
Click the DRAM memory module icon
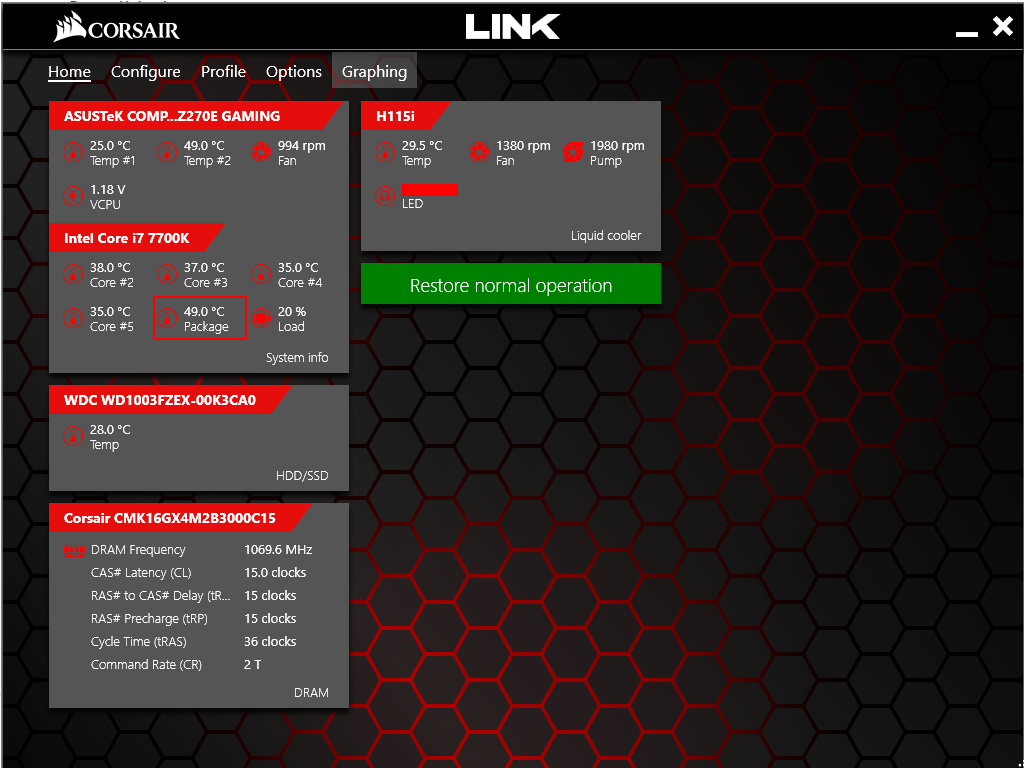[74, 550]
